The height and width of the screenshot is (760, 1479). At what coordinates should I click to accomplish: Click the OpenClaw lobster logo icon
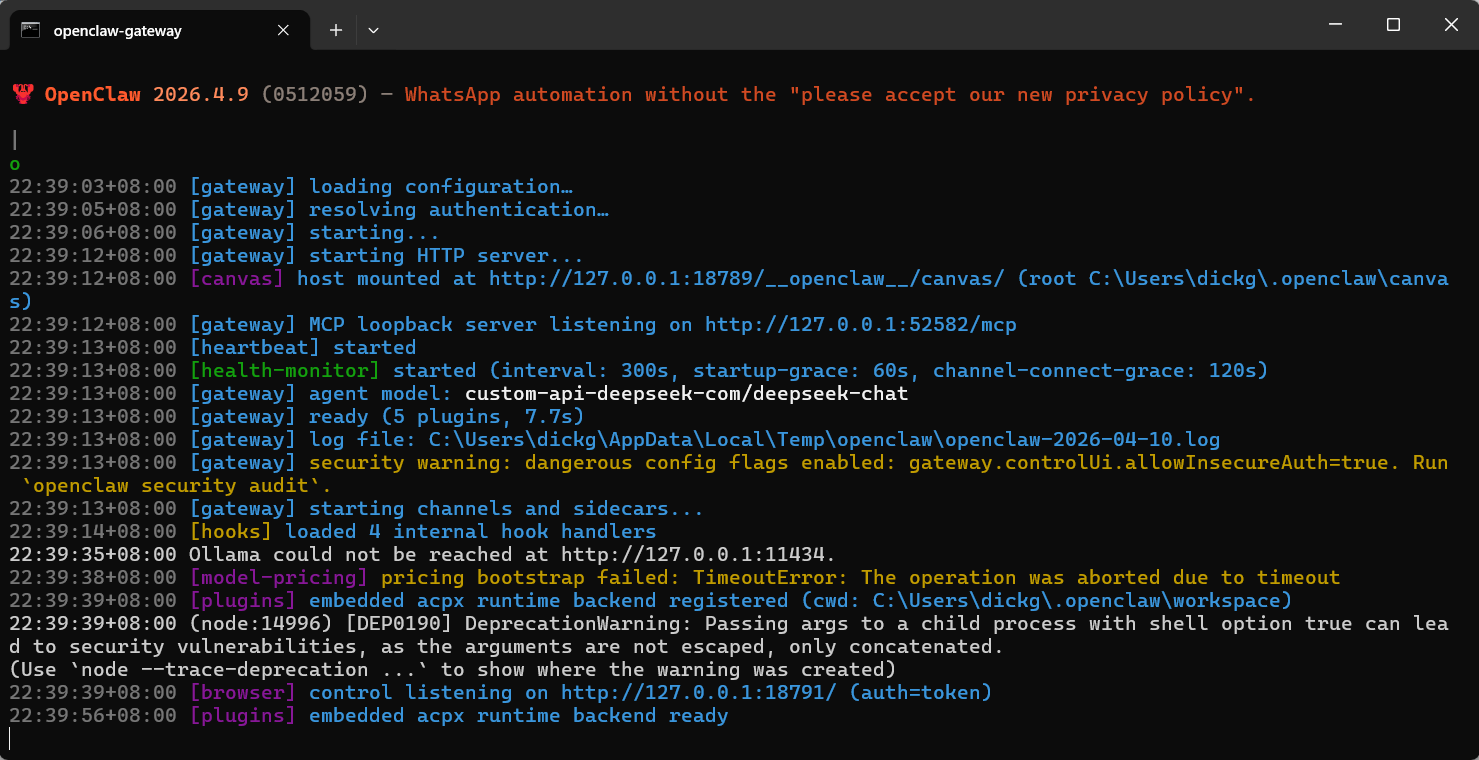22,95
